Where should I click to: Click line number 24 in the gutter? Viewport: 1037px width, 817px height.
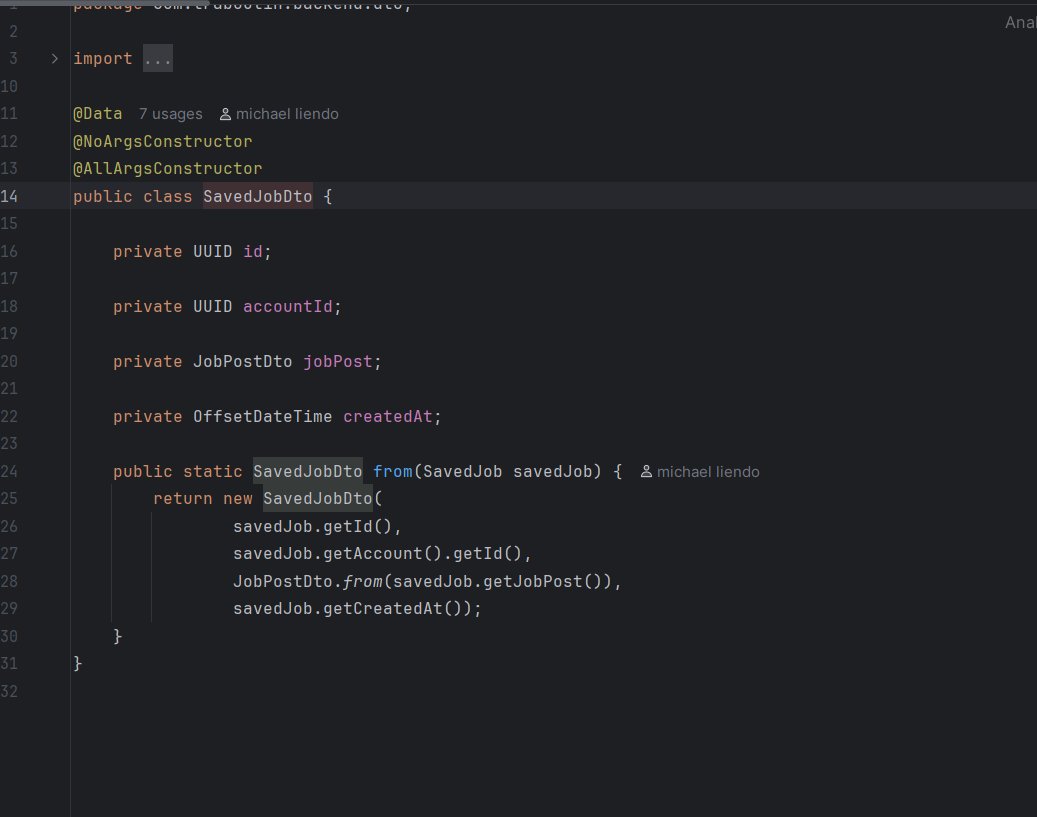coord(9,471)
